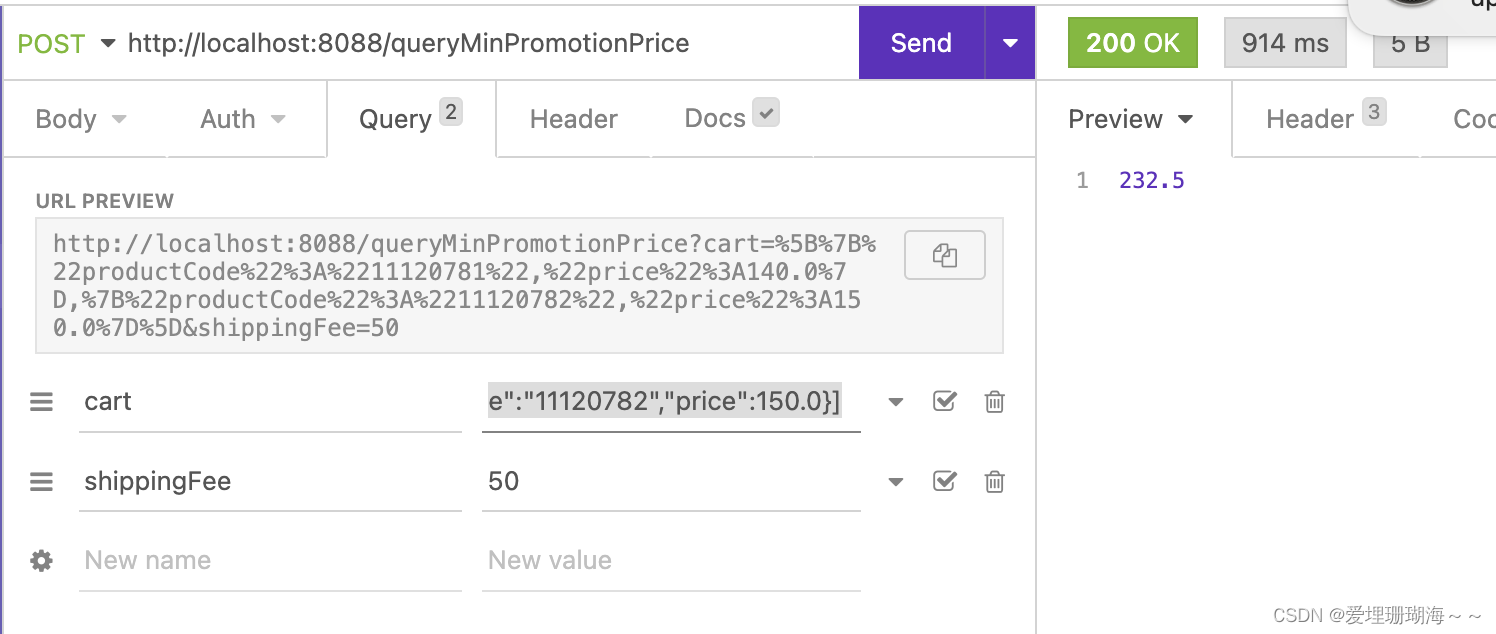This screenshot has height=634, width=1496.
Task: Open the shippingFee value type dropdown
Action: 895,482
